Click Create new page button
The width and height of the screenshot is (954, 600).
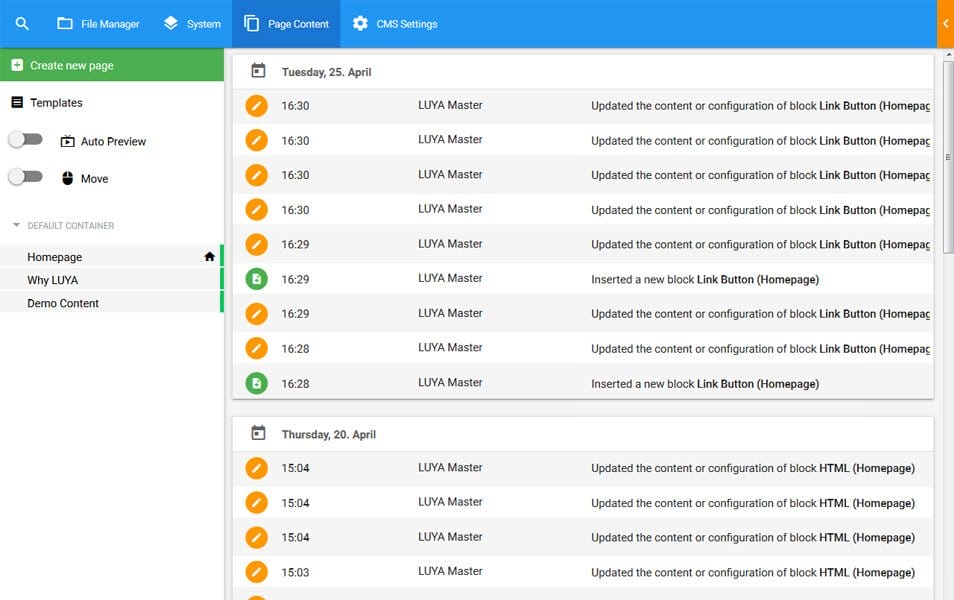[x=111, y=65]
